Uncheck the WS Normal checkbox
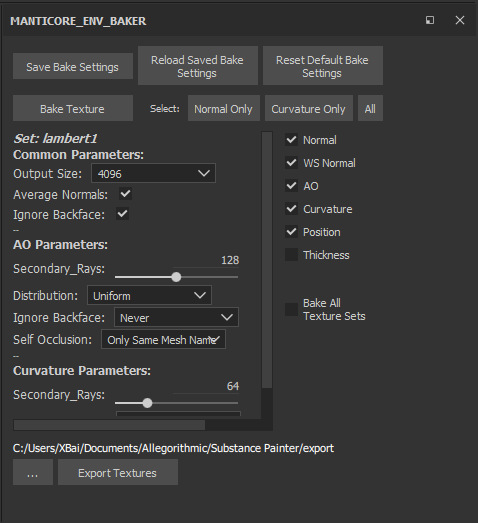 point(292,163)
